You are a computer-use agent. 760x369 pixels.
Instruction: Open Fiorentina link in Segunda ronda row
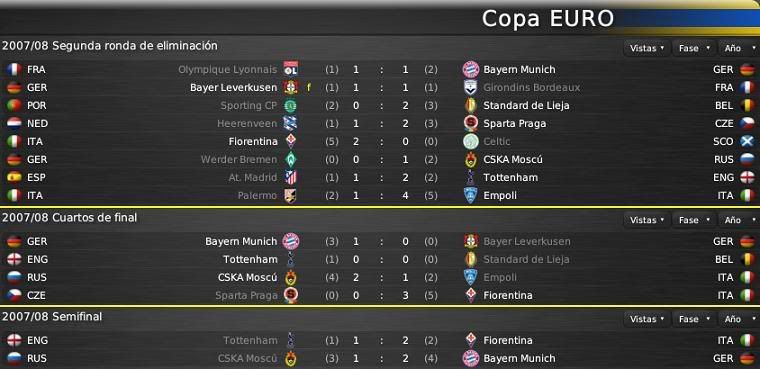pyautogui.click(x=253, y=142)
